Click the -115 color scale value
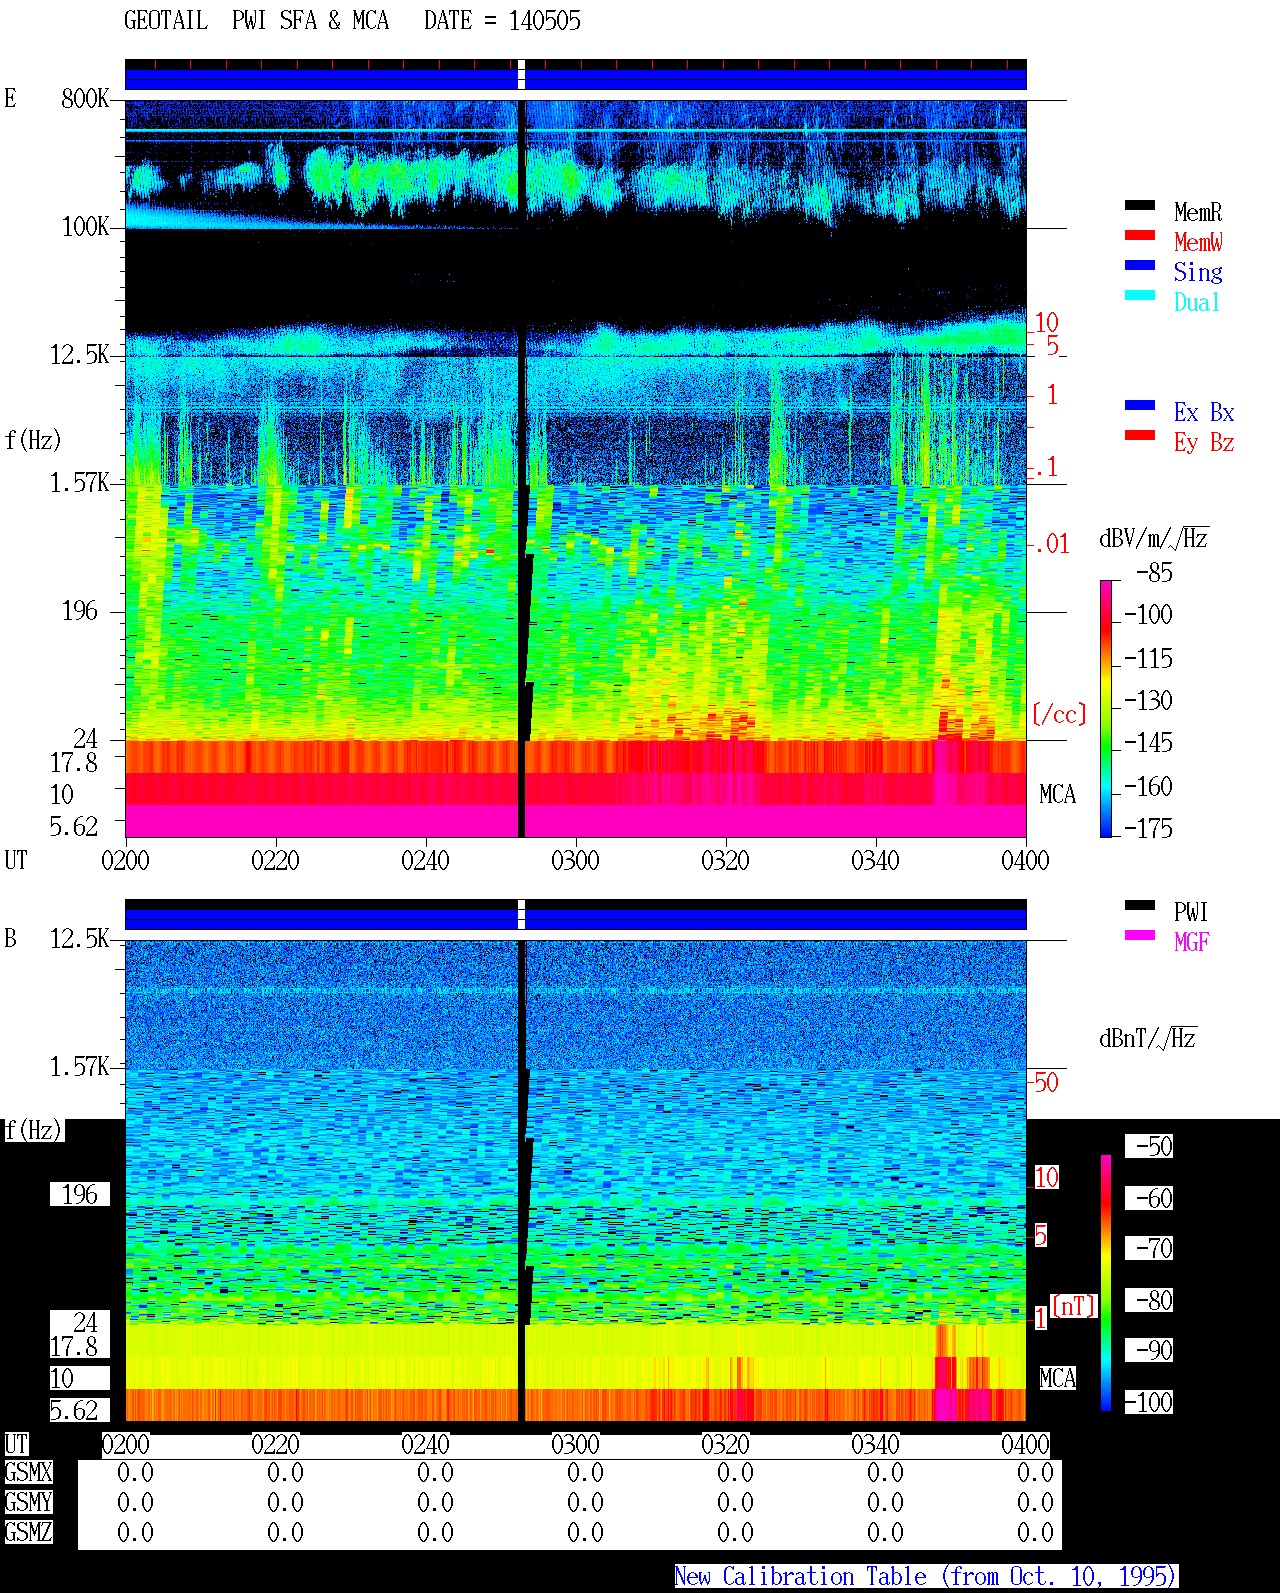The height and width of the screenshot is (1593, 1280). pos(1148,658)
